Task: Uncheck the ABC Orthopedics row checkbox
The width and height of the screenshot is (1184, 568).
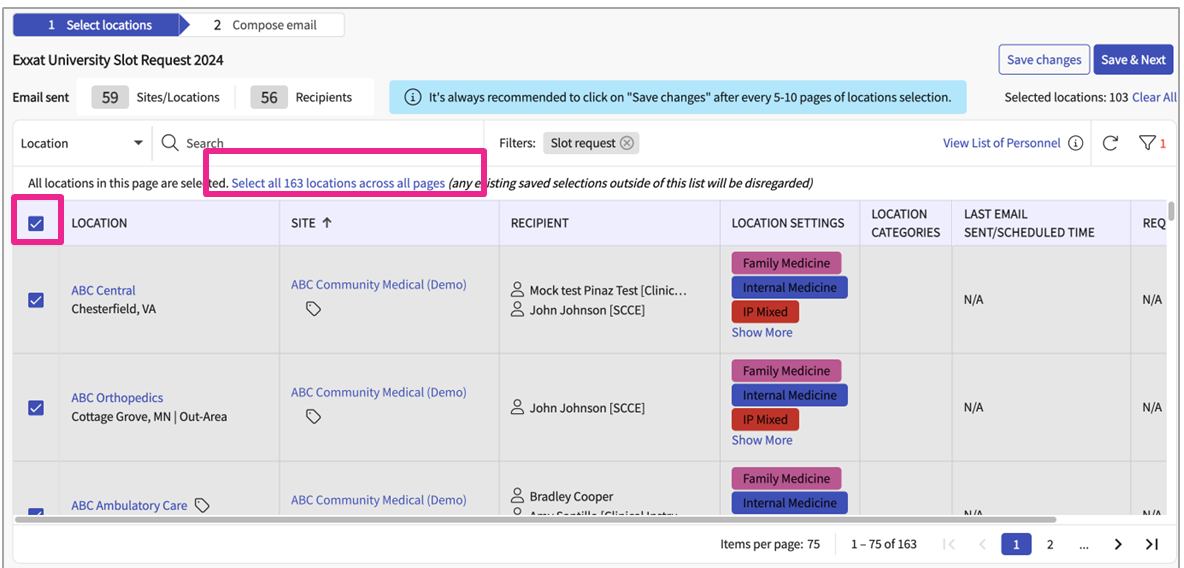Action: pos(36,407)
